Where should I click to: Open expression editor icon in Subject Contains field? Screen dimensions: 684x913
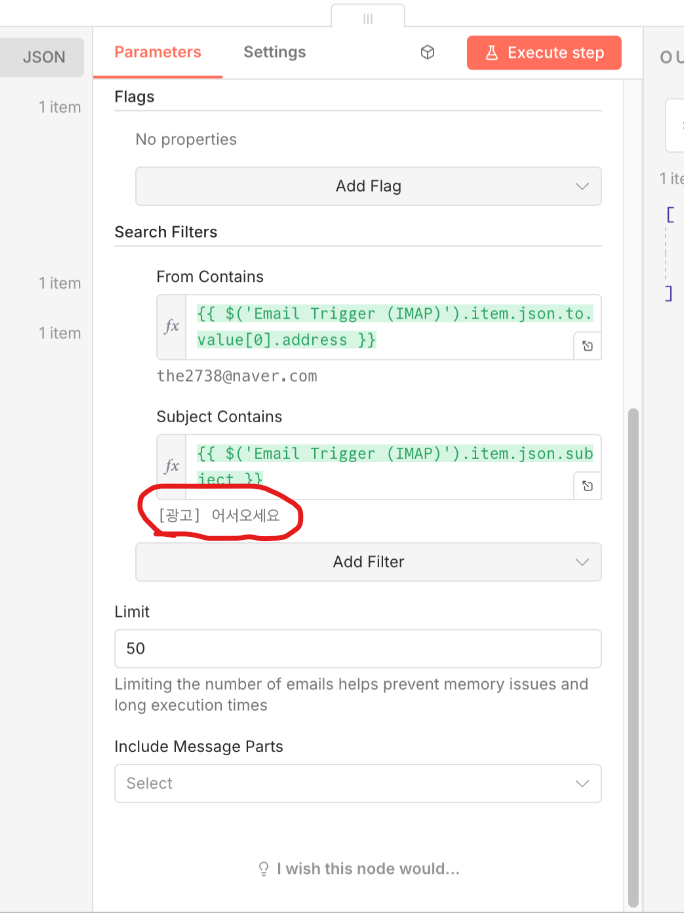[587, 486]
